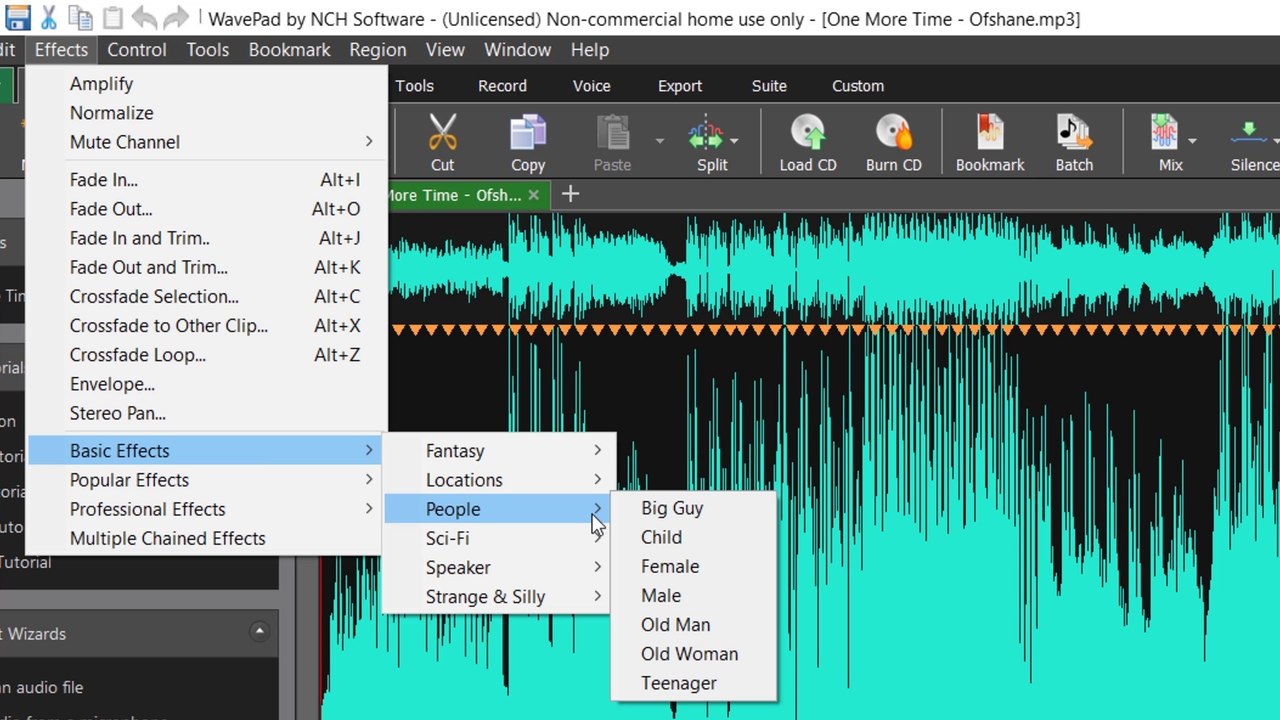
Task: Switch to the Export ribbon tab
Action: click(680, 86)
